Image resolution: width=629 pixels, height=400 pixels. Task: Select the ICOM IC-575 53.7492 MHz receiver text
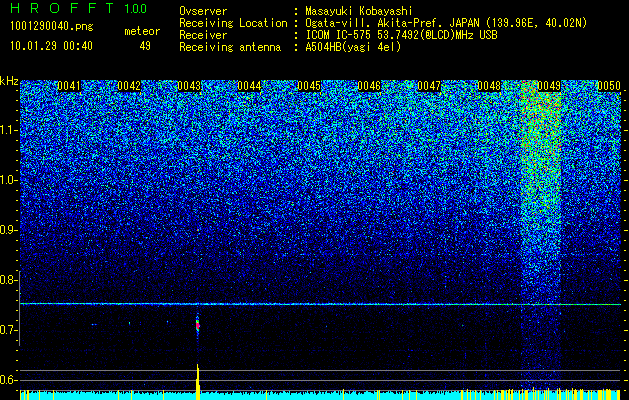(x=401, y=35)
